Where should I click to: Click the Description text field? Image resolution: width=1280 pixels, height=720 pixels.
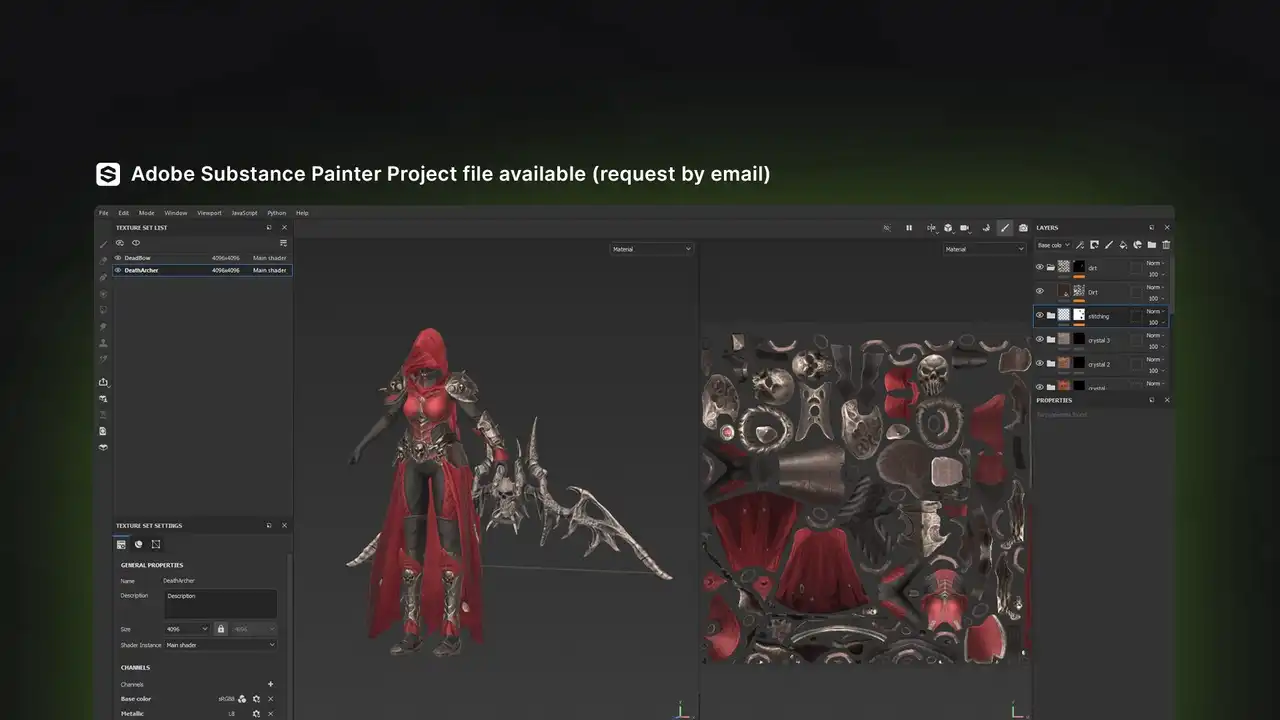220,603
